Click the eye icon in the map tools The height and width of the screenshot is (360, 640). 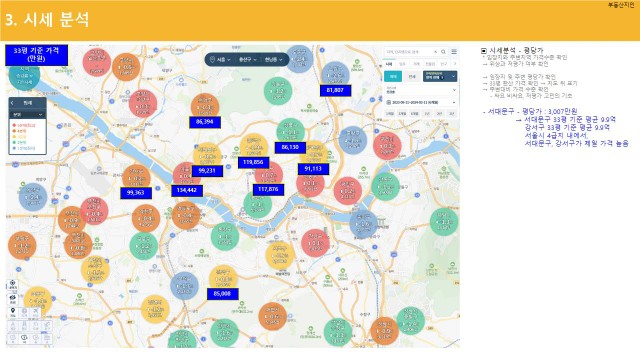pos(13,299)
